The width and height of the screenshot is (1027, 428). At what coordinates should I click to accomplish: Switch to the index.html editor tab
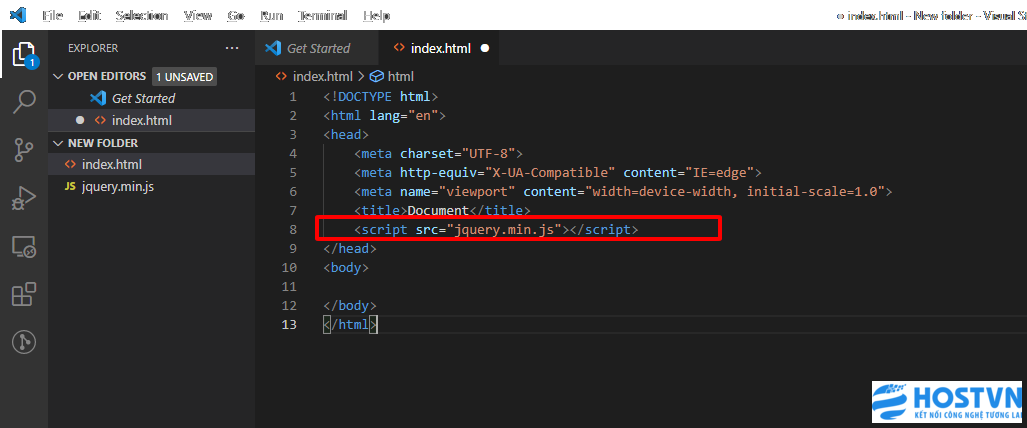(x=439, y=48)
